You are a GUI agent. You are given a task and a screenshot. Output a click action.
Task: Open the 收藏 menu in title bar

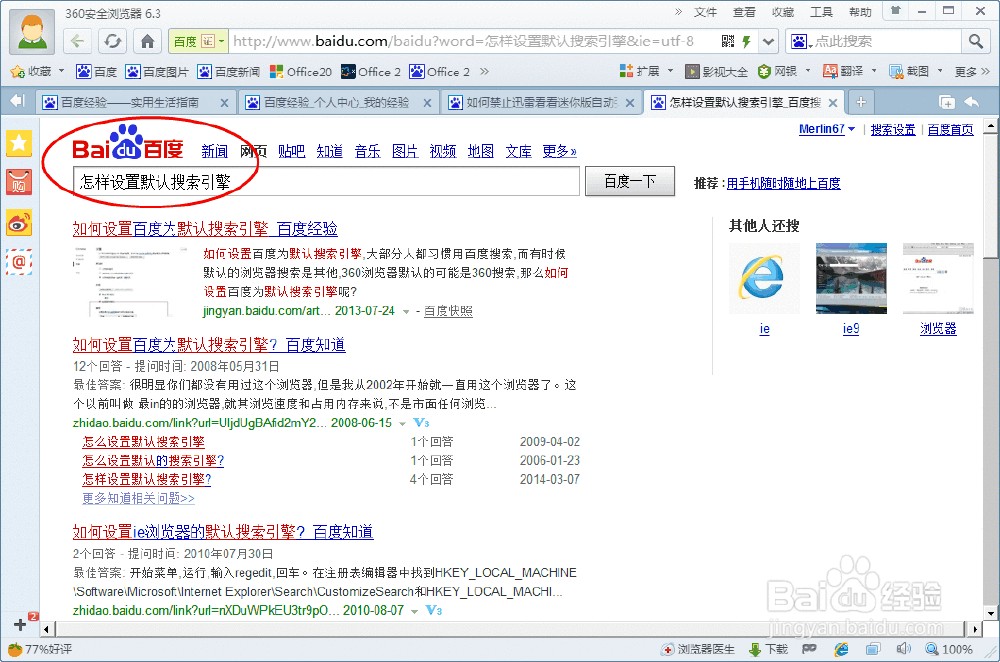pos(783,12)
